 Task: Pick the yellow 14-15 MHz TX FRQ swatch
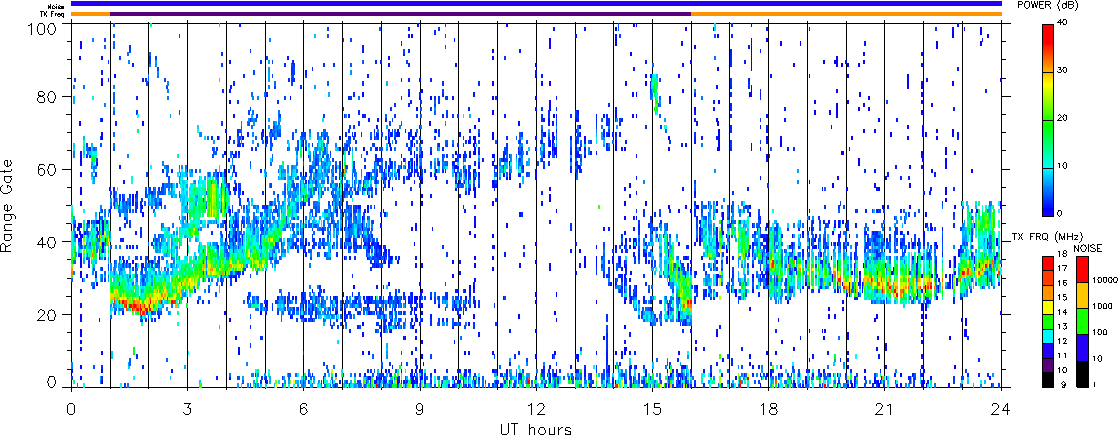click(1048, 307)
